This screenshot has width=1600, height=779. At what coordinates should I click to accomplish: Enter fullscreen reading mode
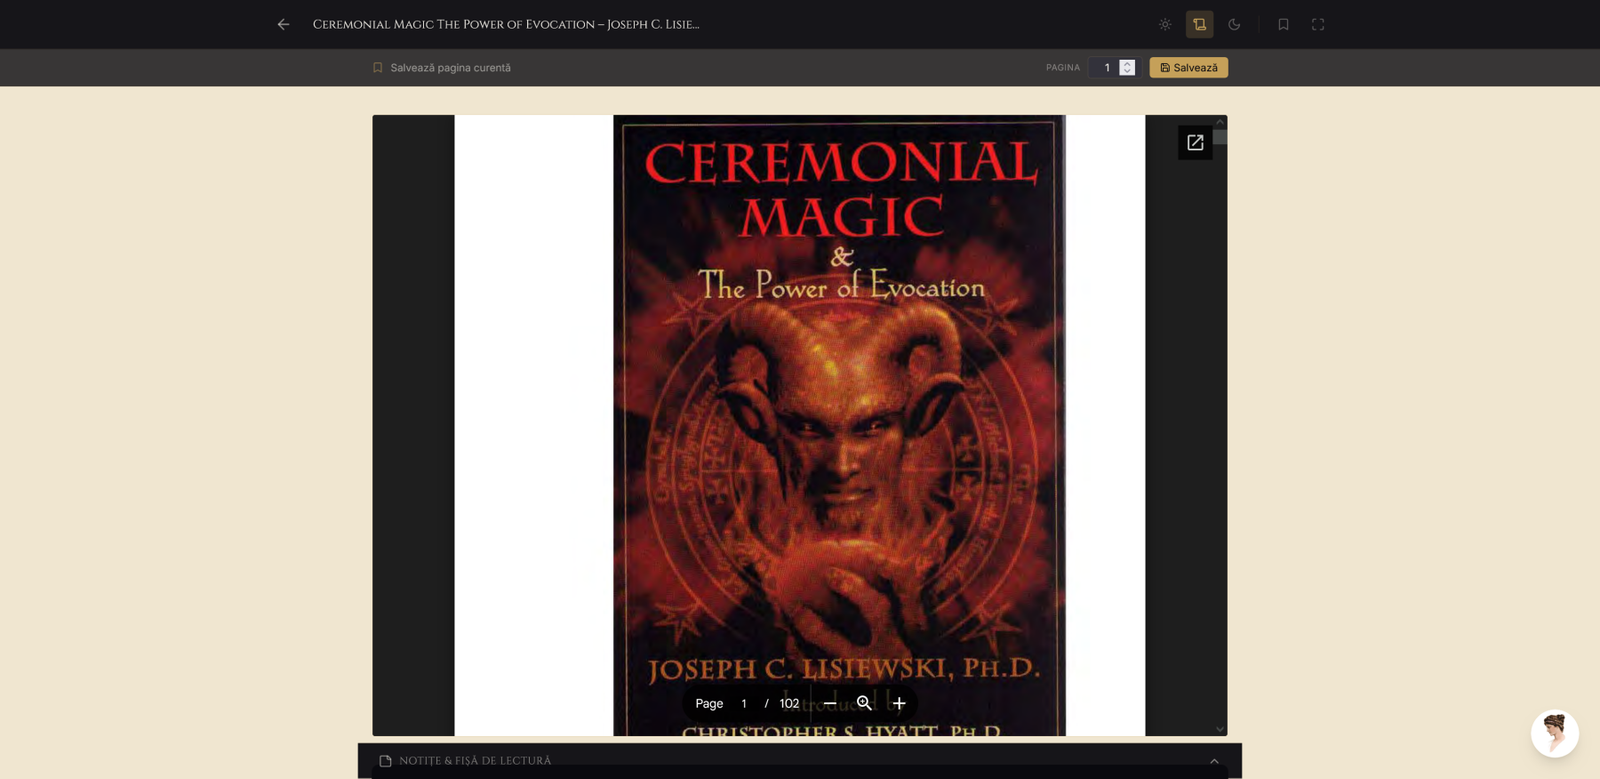pos(1318,24)
